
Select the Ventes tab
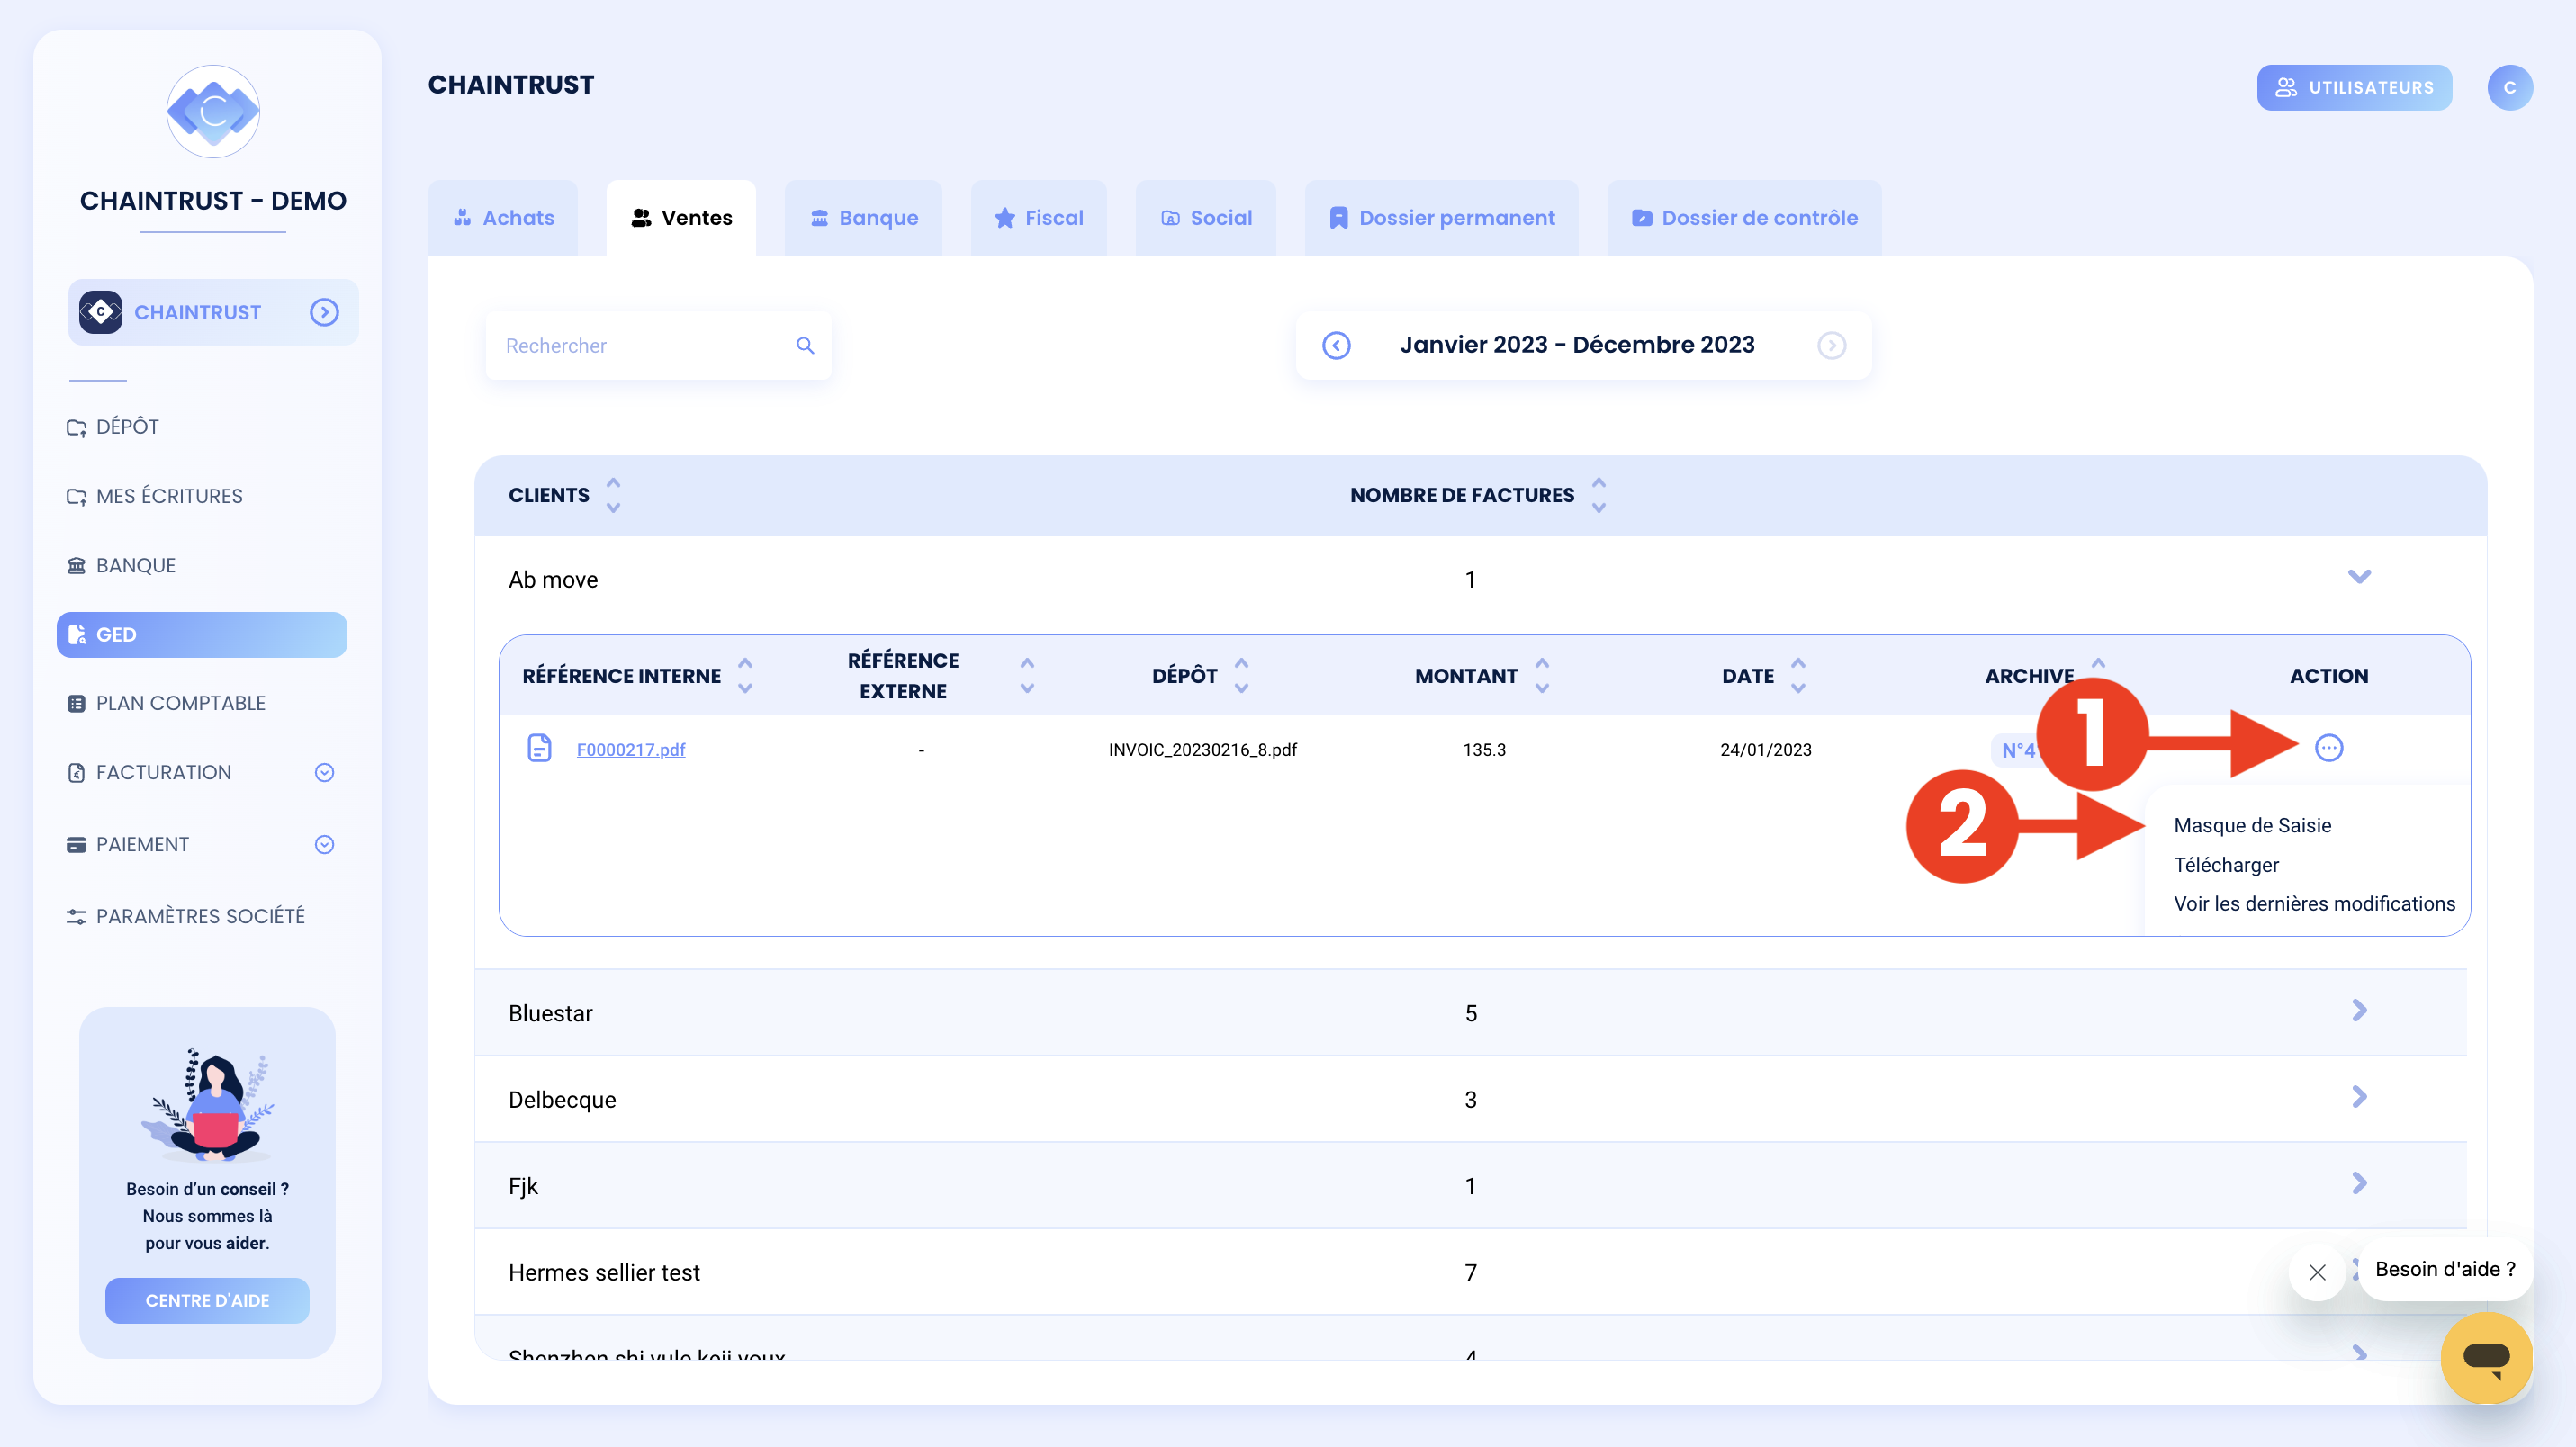(x=681, y=218)
